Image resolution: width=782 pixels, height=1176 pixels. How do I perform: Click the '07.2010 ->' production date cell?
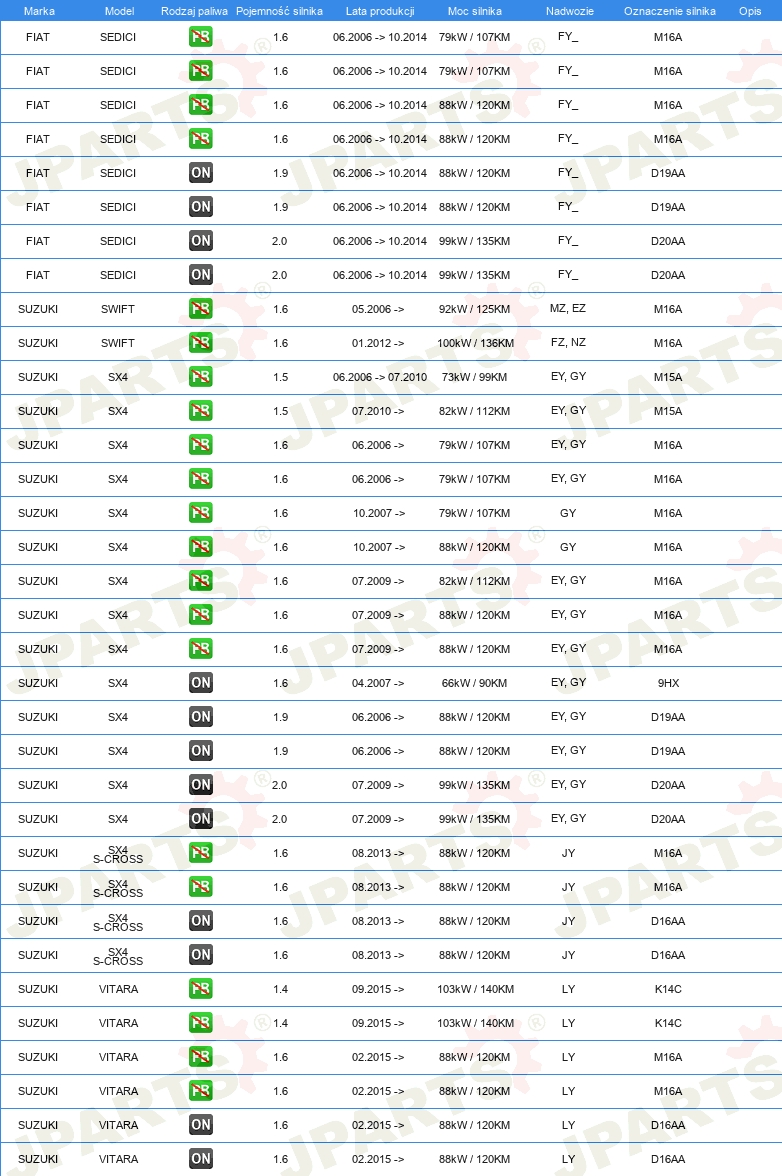coord(378,411)
